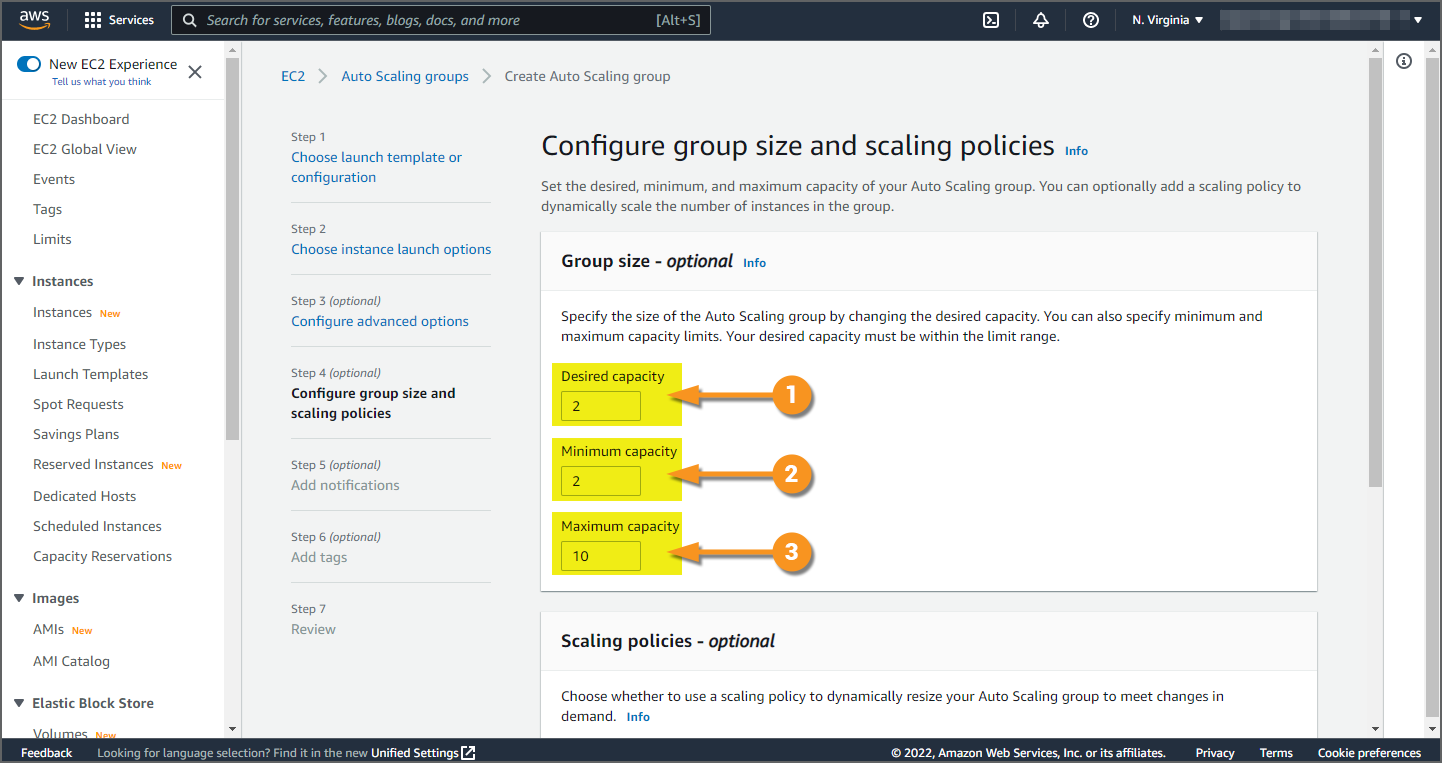Open the Services grid menu
This screenshot has width=1442, height=763.
[119, 20]
